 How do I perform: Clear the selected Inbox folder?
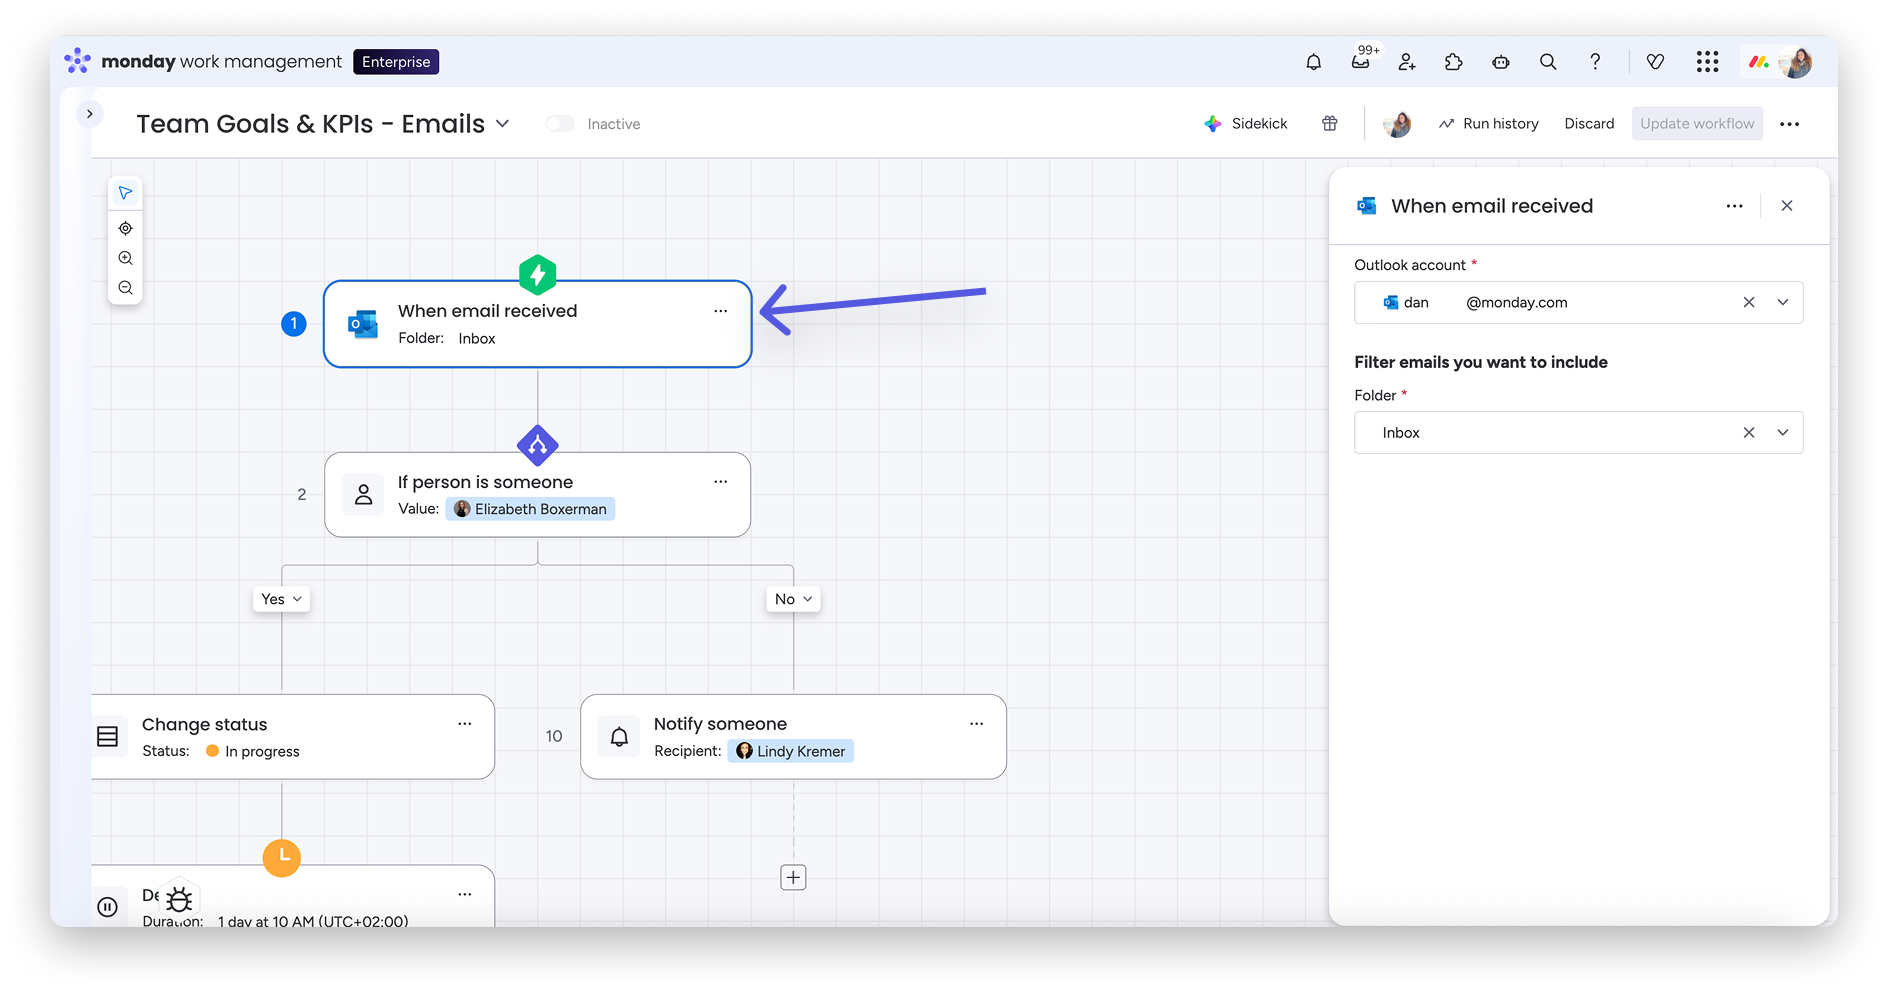tap(1749, 433)
